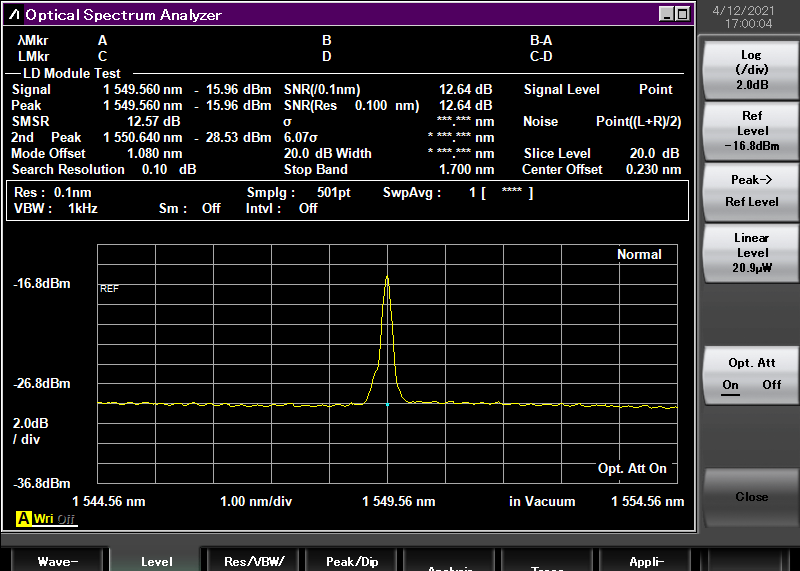The height and width of the screenshot is (571, 800).
Task: Click the Peak wavelength row value
Action: (x=142, y=106)
